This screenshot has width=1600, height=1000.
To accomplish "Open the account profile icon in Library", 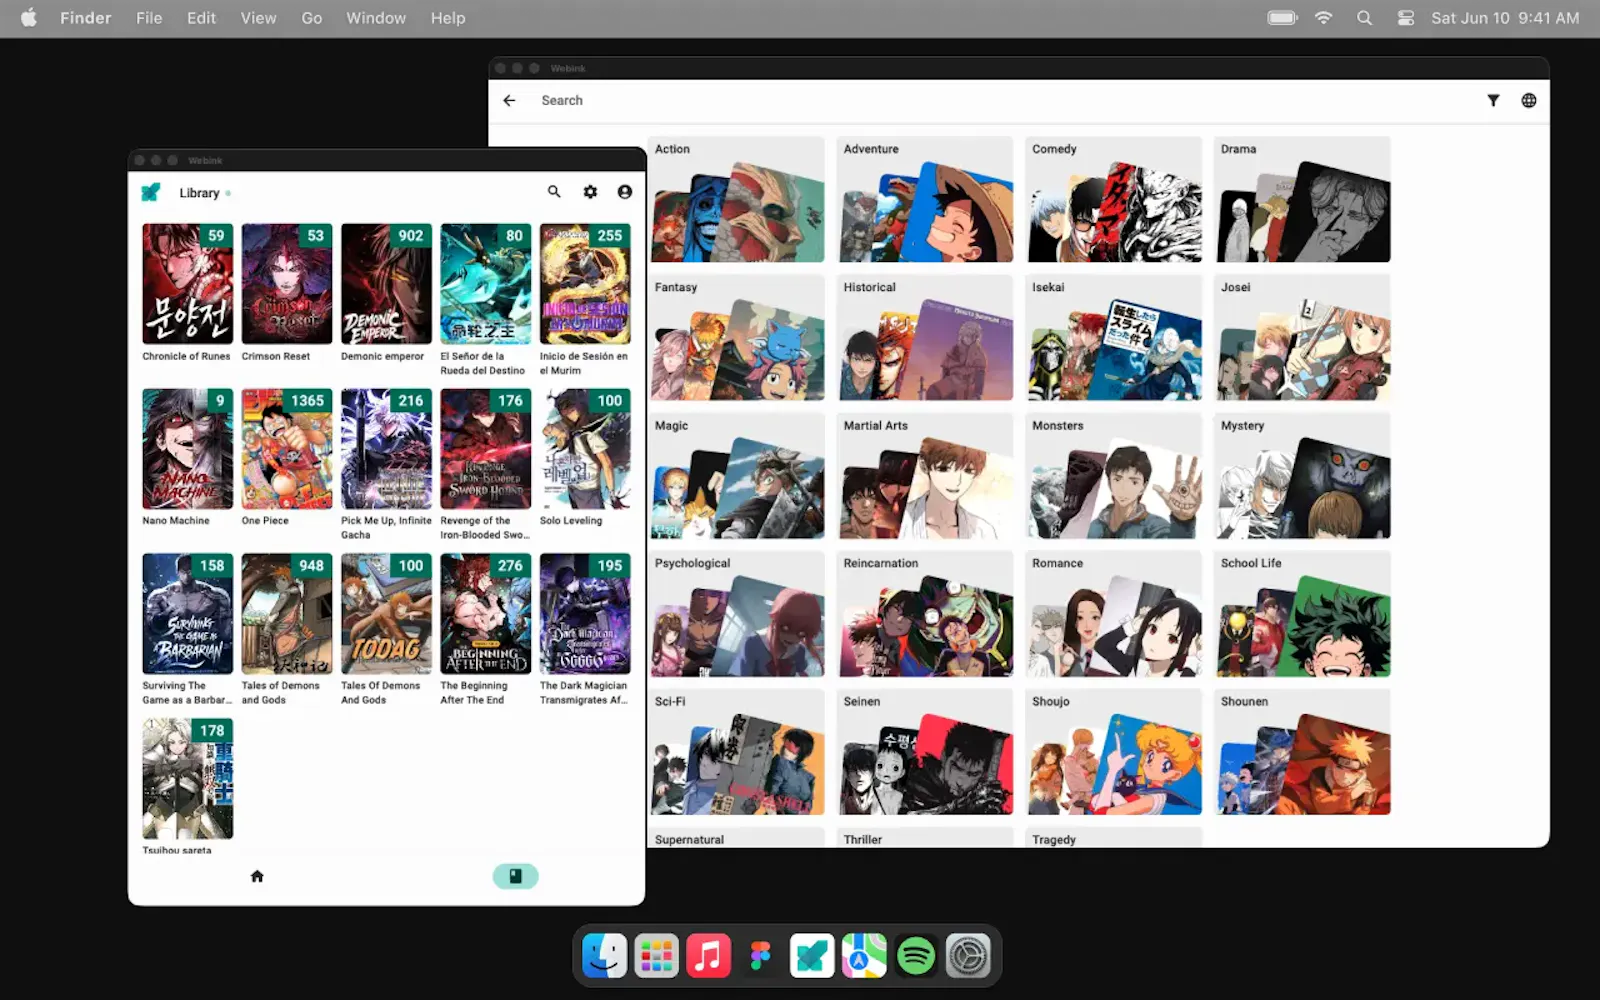I will (x=625, y=192).
